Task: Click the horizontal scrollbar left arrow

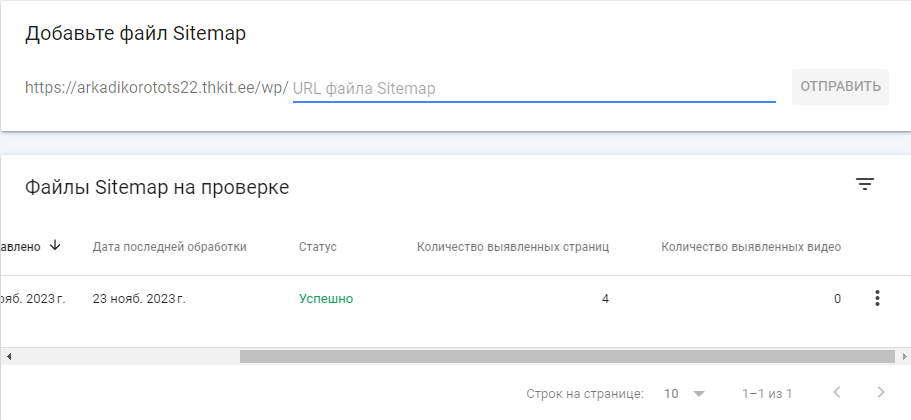Action: (8, 356)
